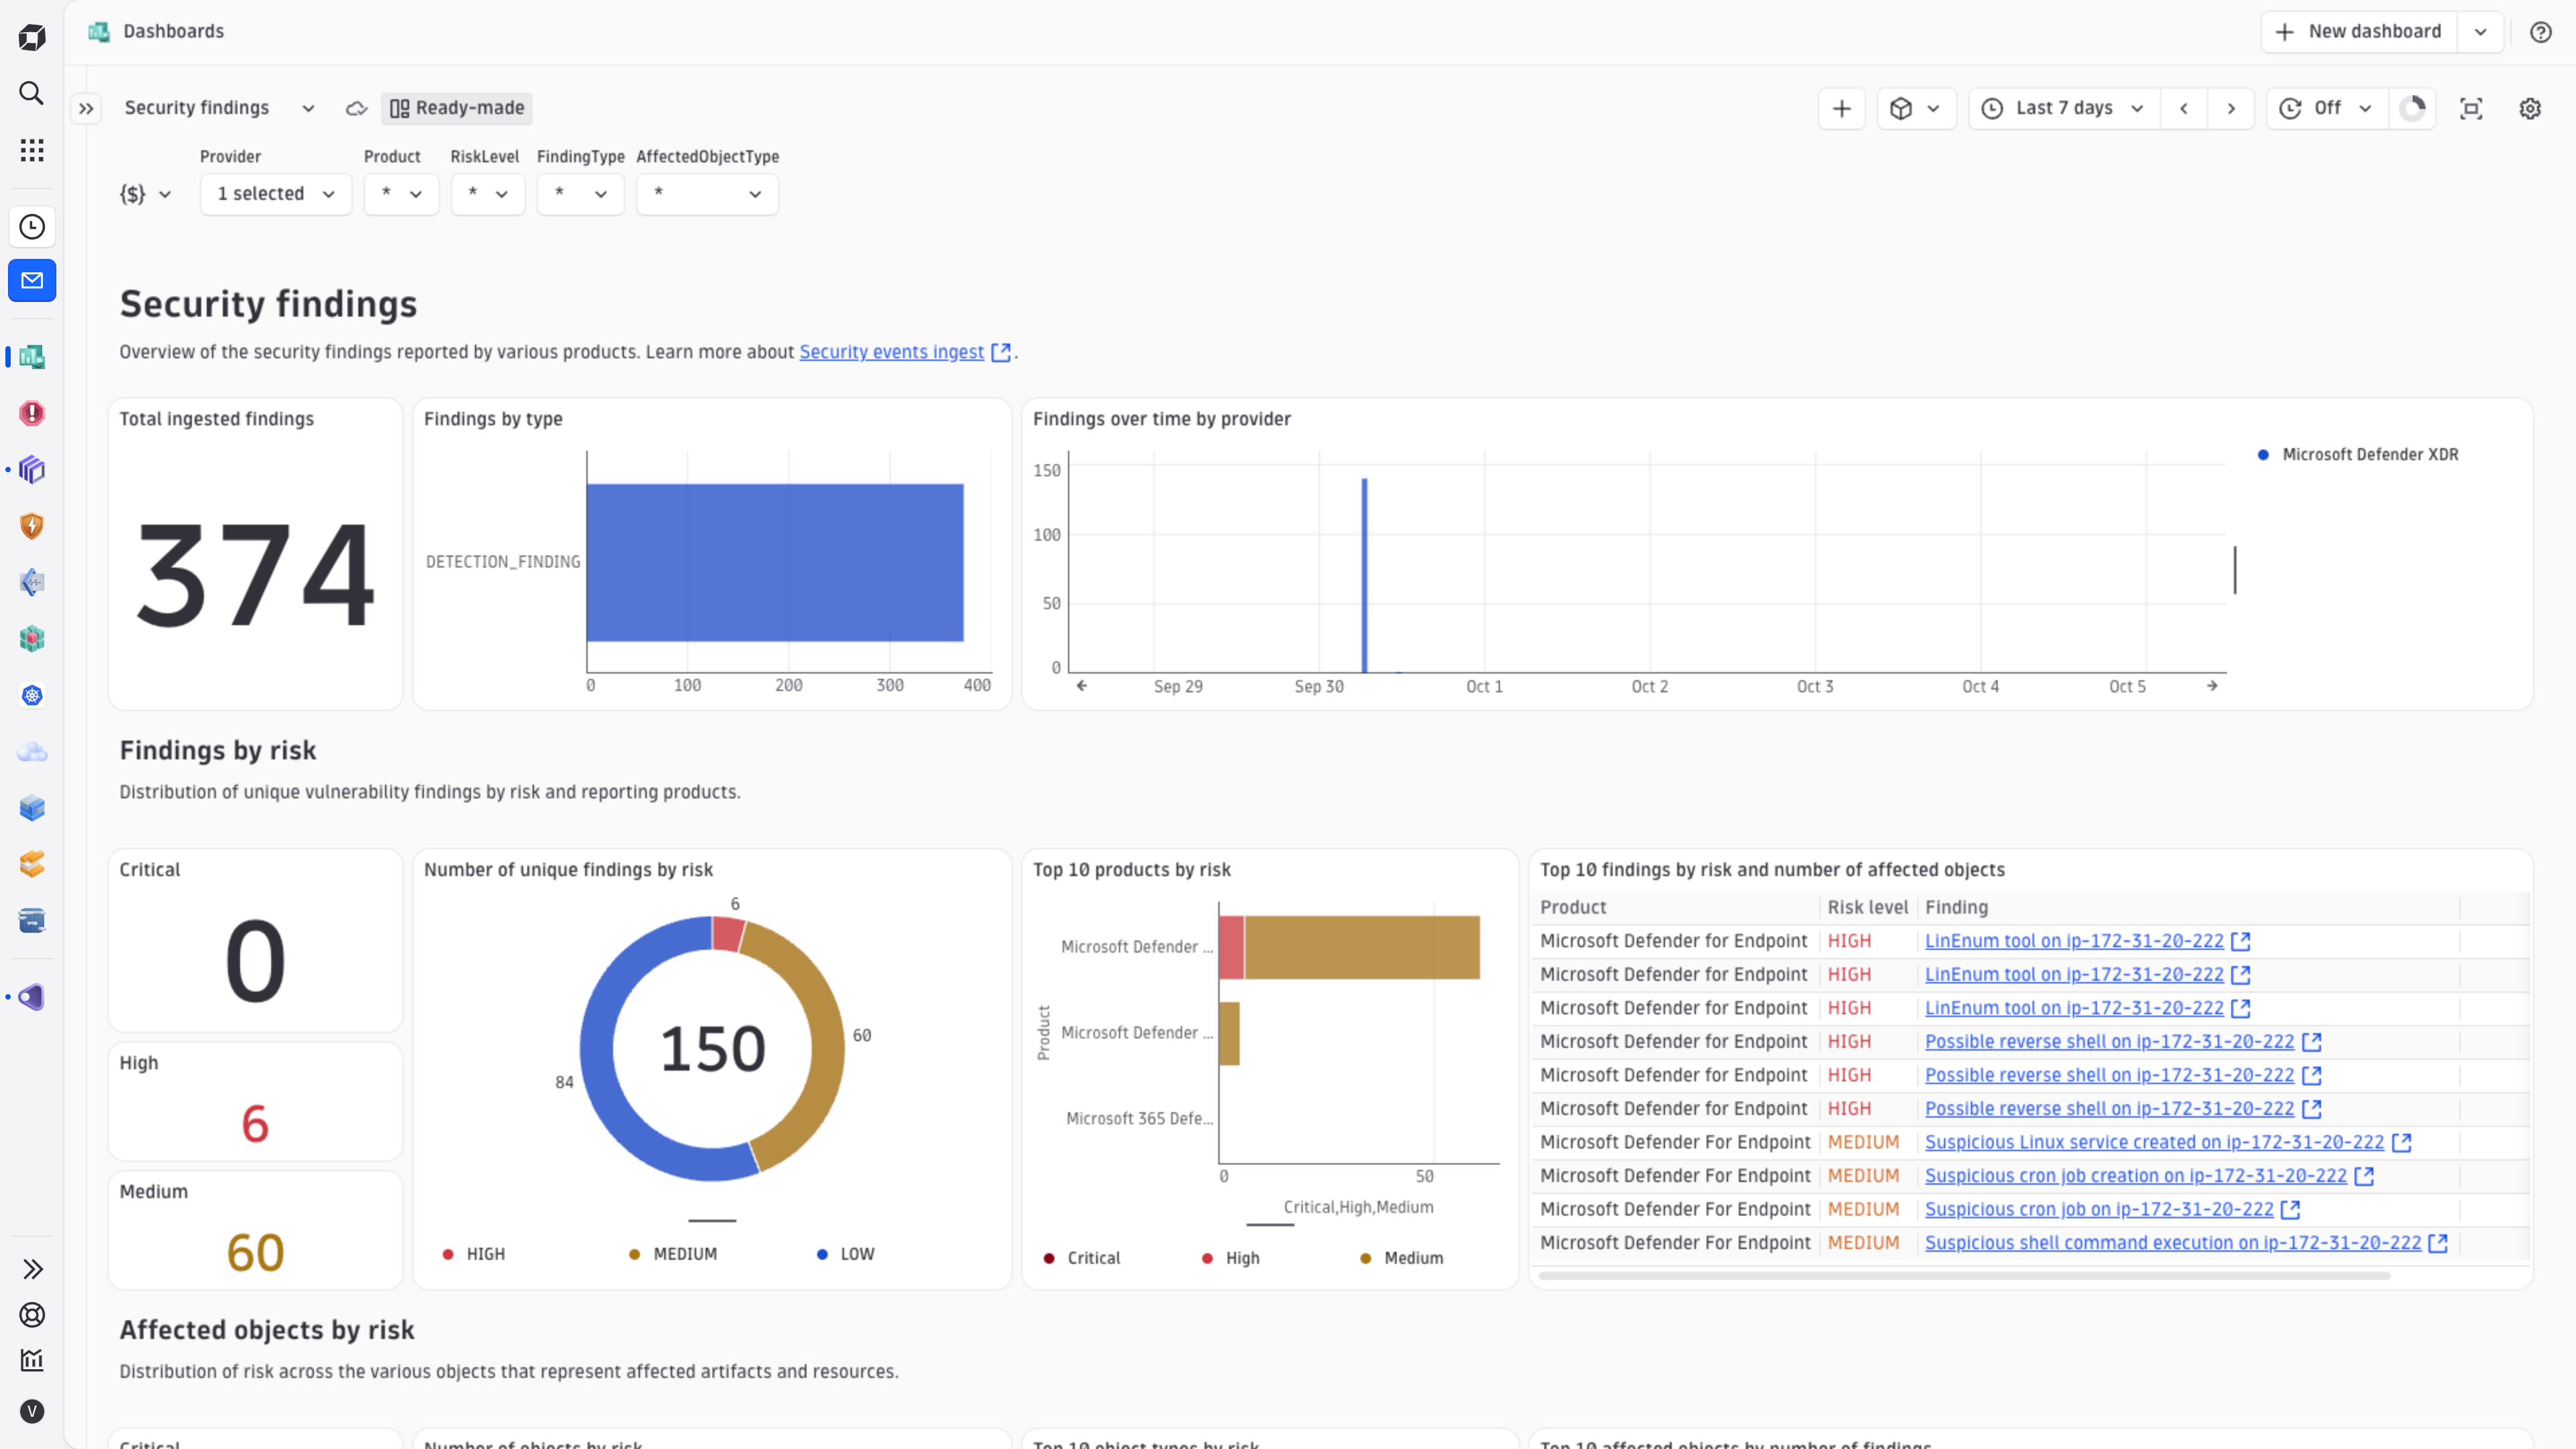This screenshot has width=2576, height=1449.
Task: Open the Last 7 days timeframe selector
Action: point(2065,108)
